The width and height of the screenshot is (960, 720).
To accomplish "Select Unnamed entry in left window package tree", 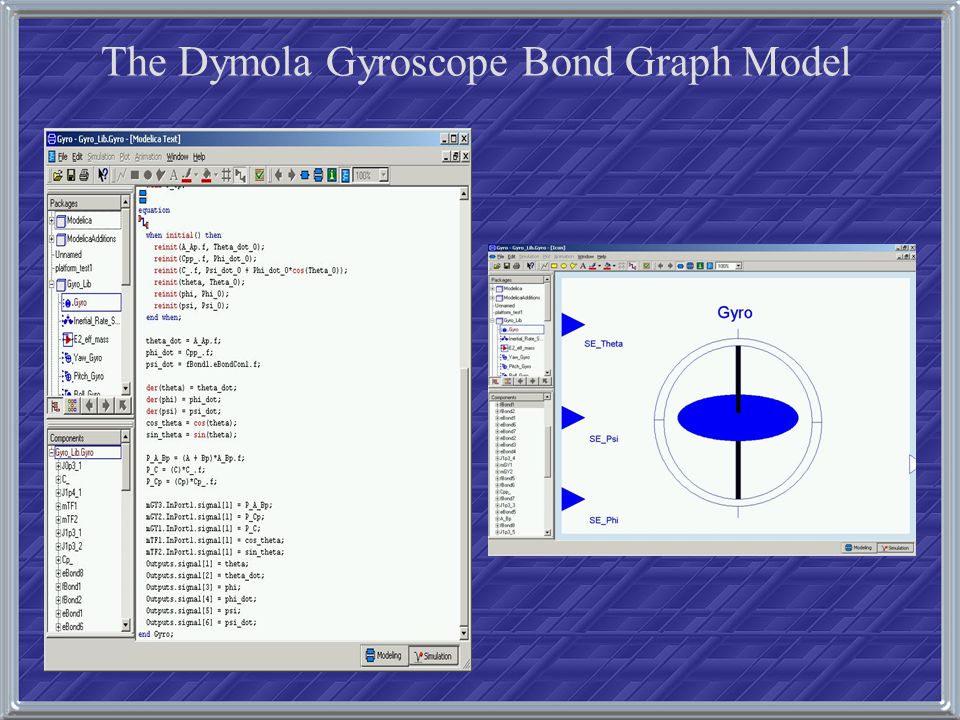I will click(x=68, y=254).
